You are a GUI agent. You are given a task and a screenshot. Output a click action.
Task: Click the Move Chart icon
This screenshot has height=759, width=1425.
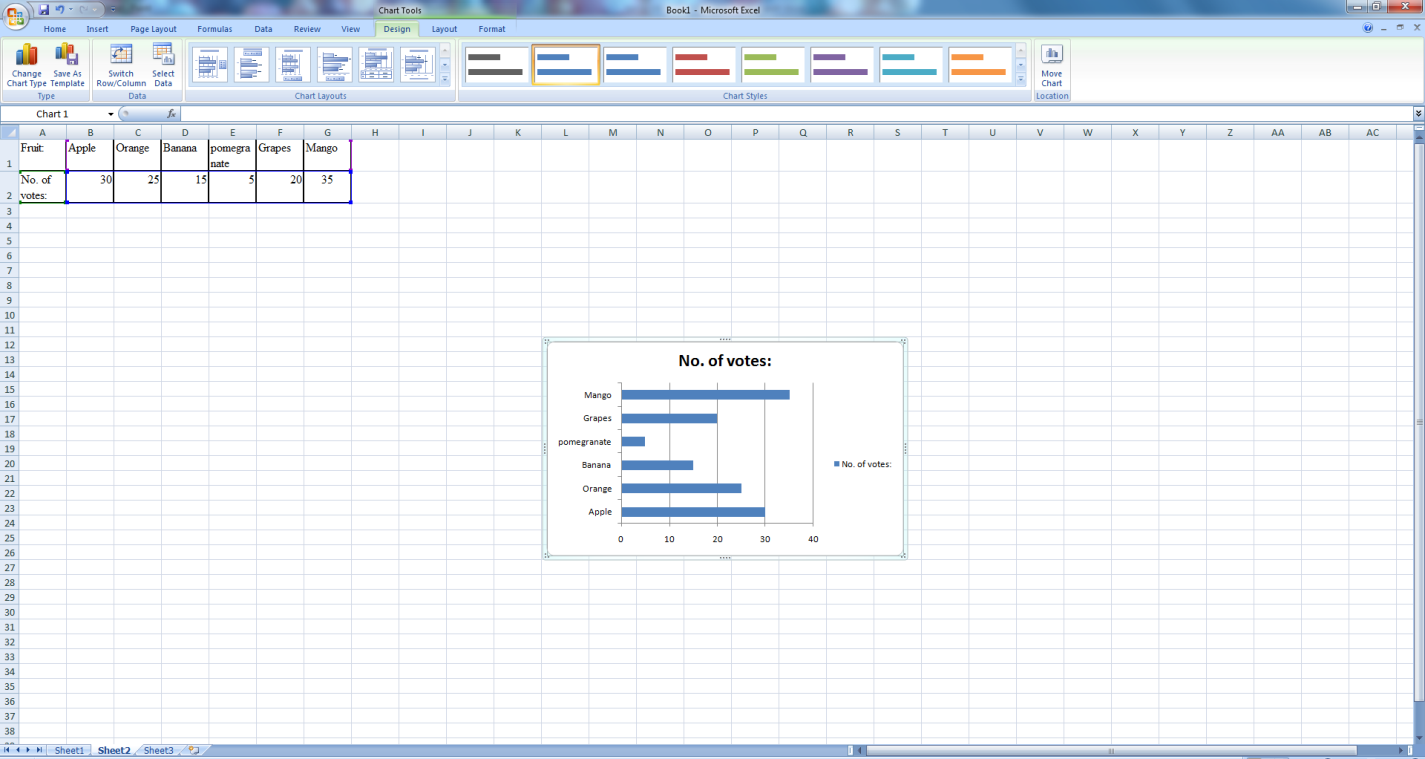[1051, 56]
